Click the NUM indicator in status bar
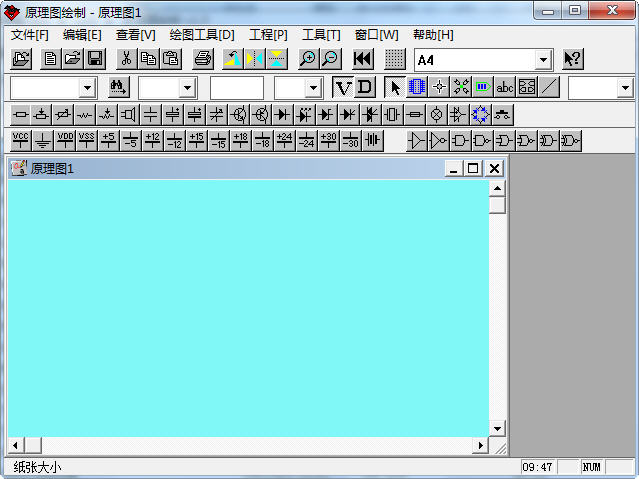 click(x=592, y=467)
